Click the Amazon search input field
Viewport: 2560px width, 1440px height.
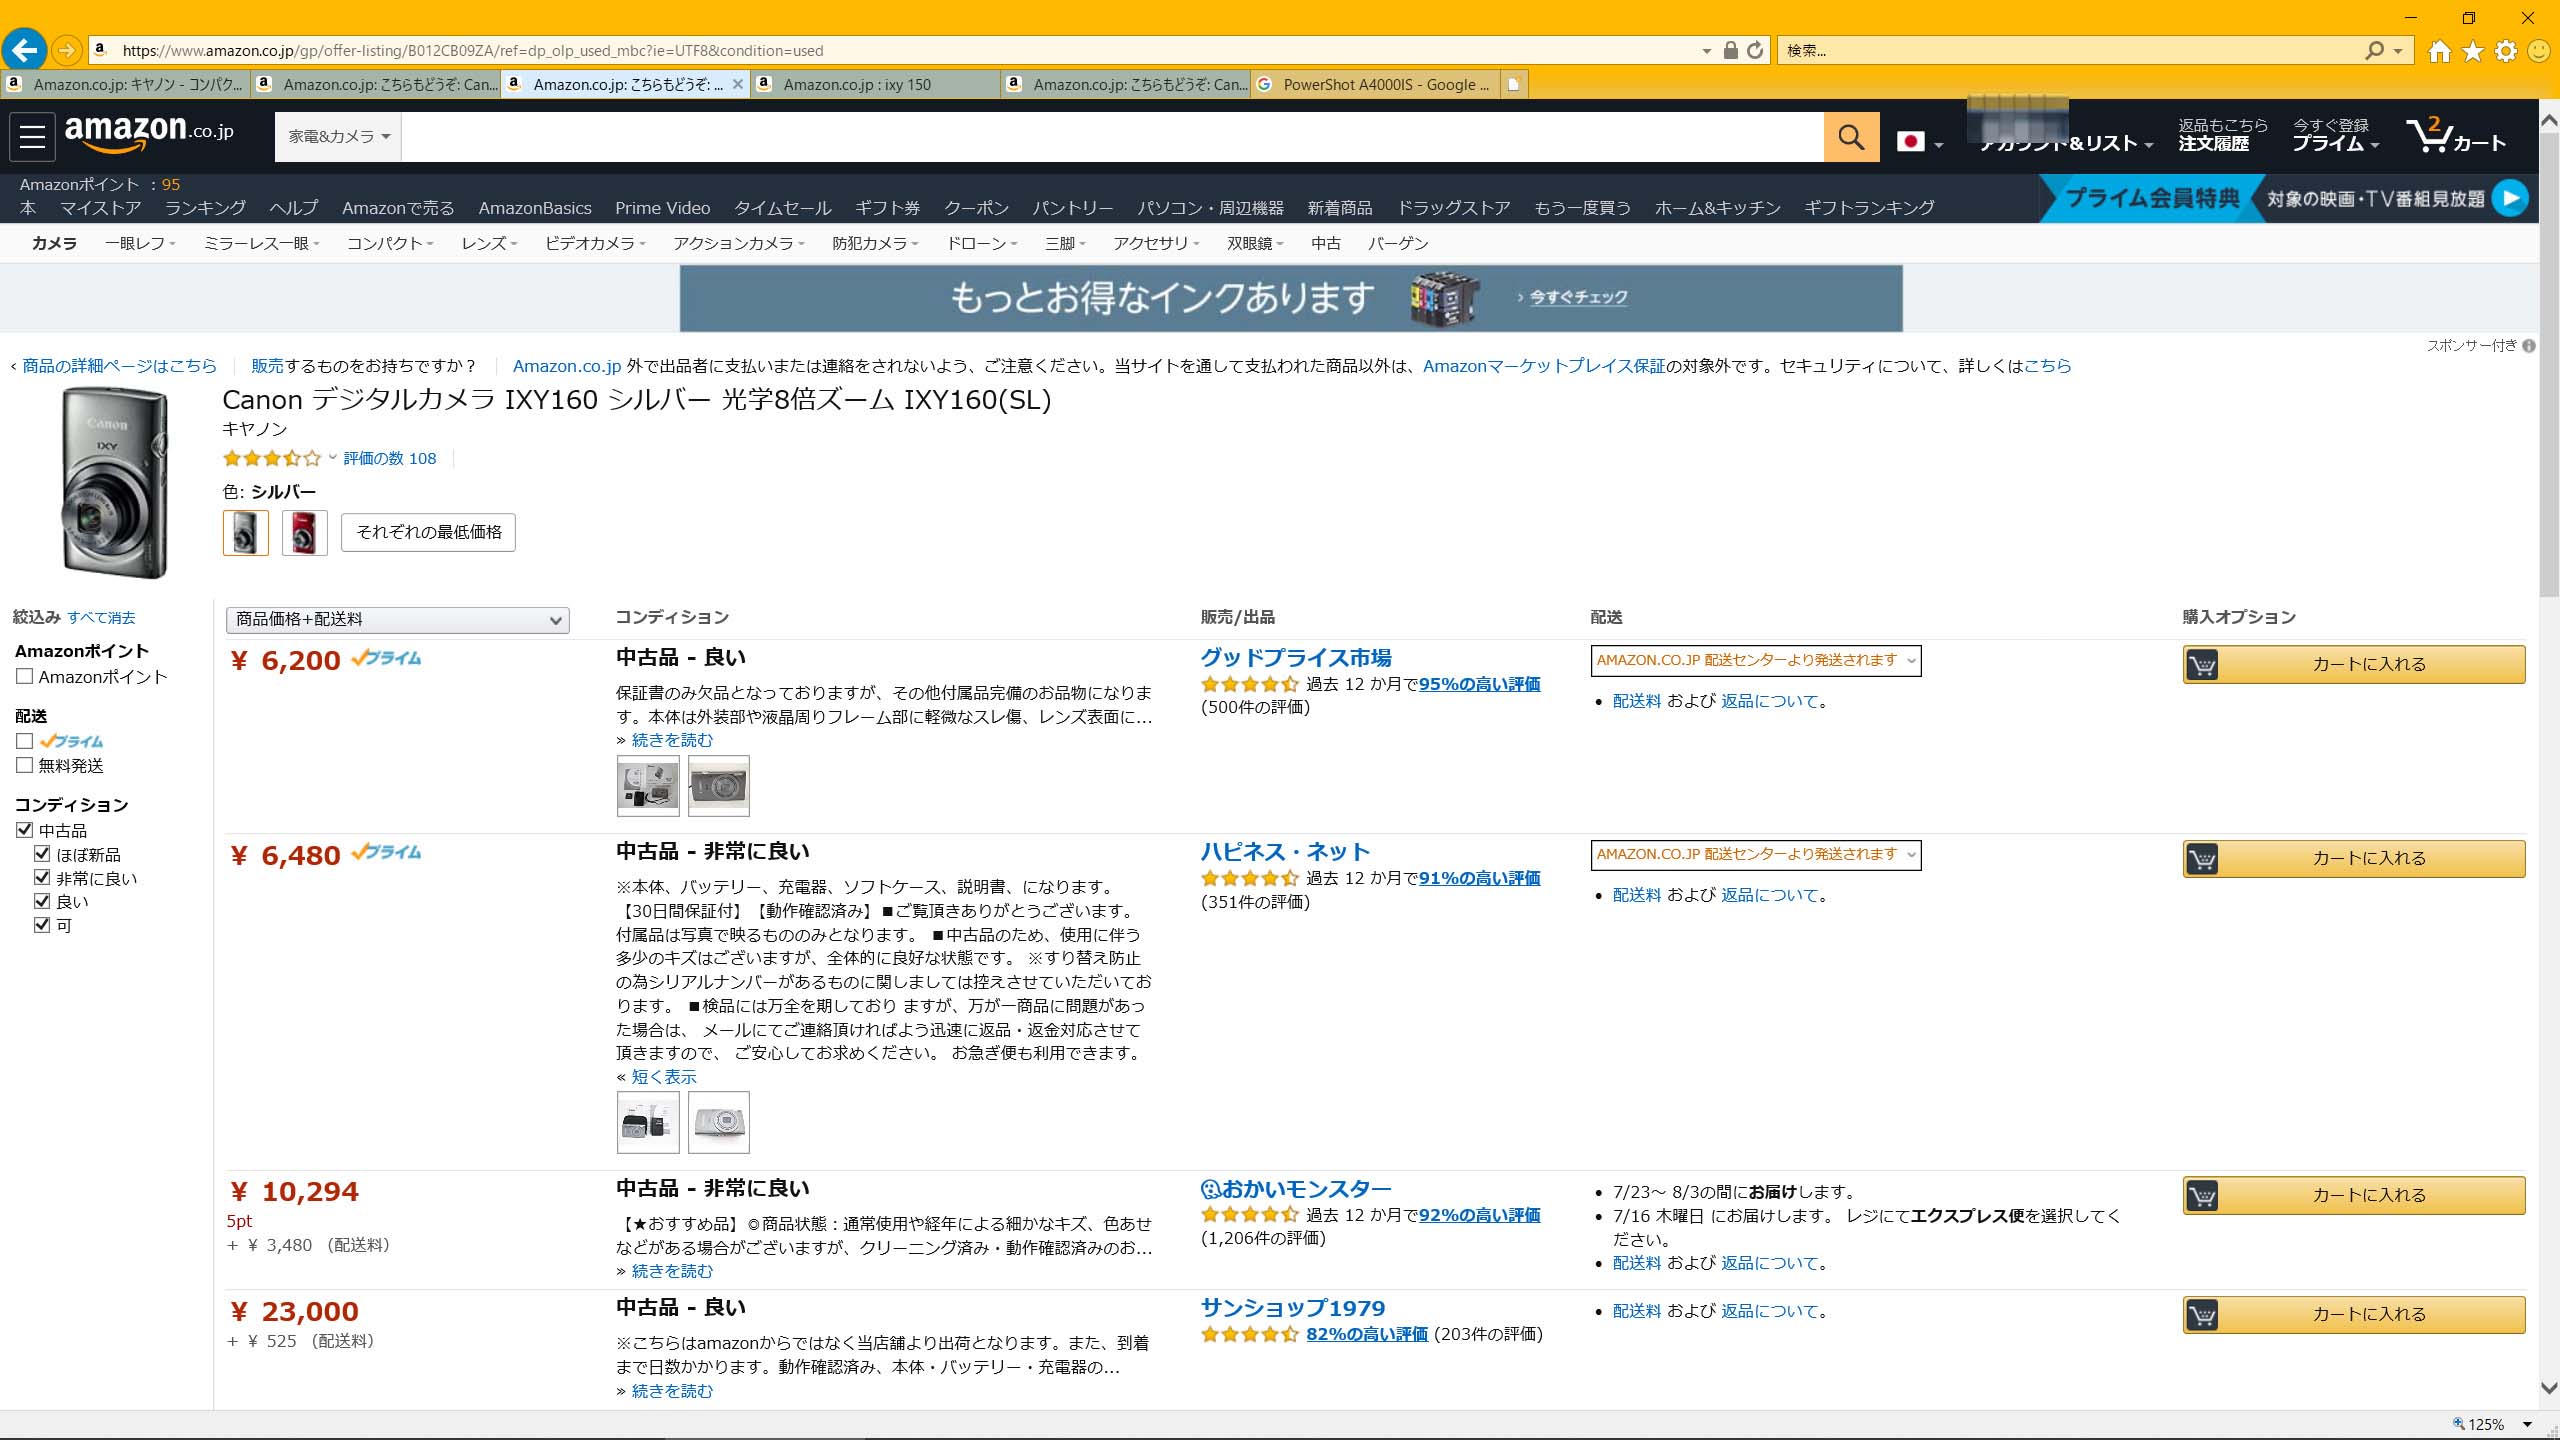click(1112, 137)
